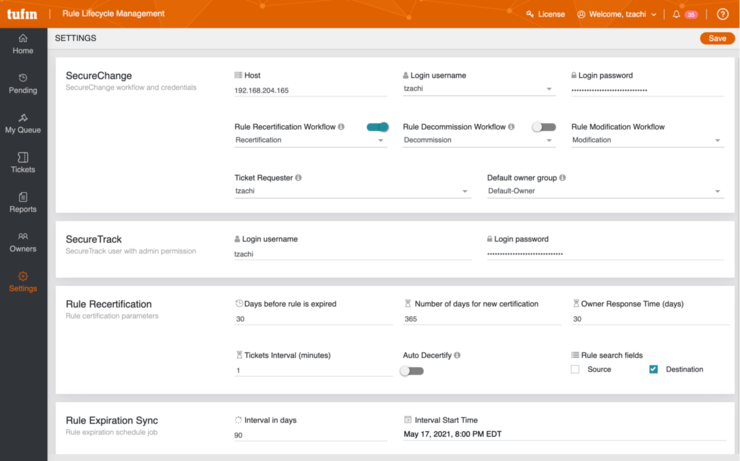Open the Modification workflow dropdown

click(x=648, y=140)
